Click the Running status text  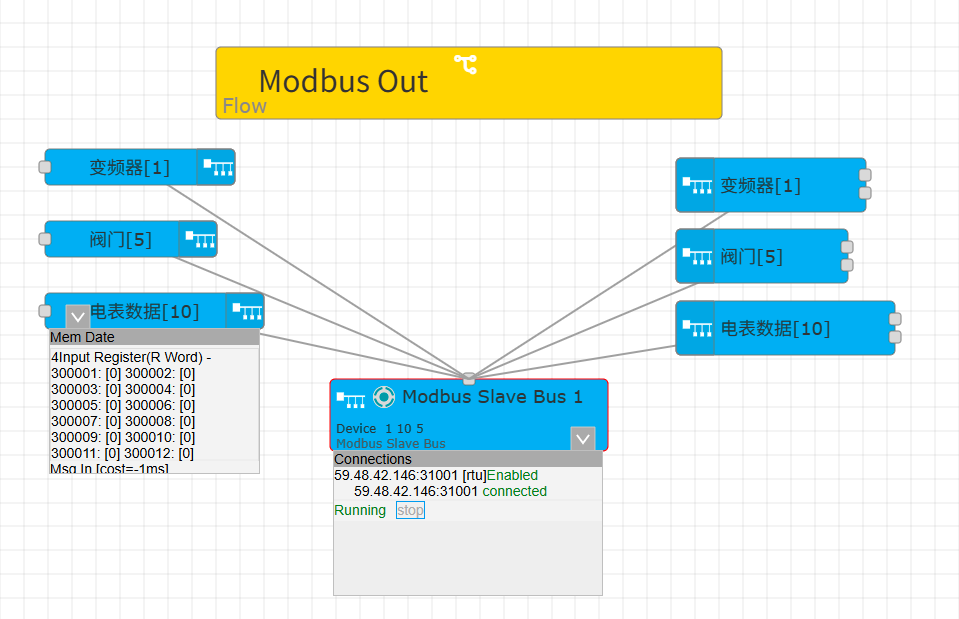[360, 510]
